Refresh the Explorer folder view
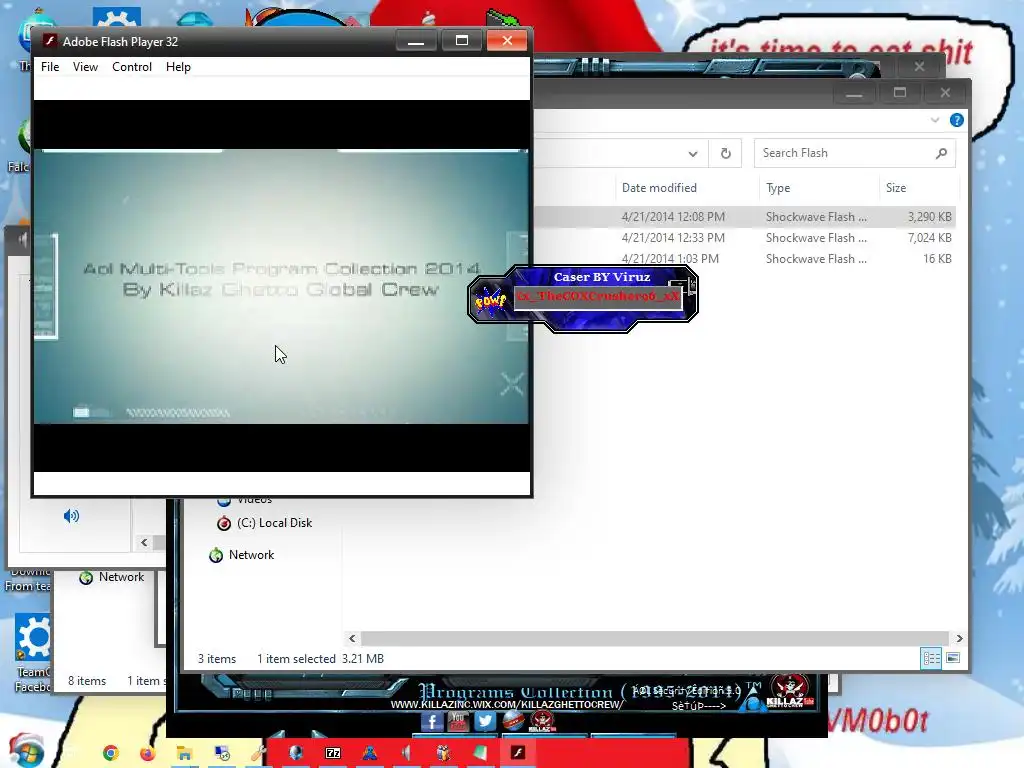The height and width of the screenshot is (768, 1024). [726, 153]
